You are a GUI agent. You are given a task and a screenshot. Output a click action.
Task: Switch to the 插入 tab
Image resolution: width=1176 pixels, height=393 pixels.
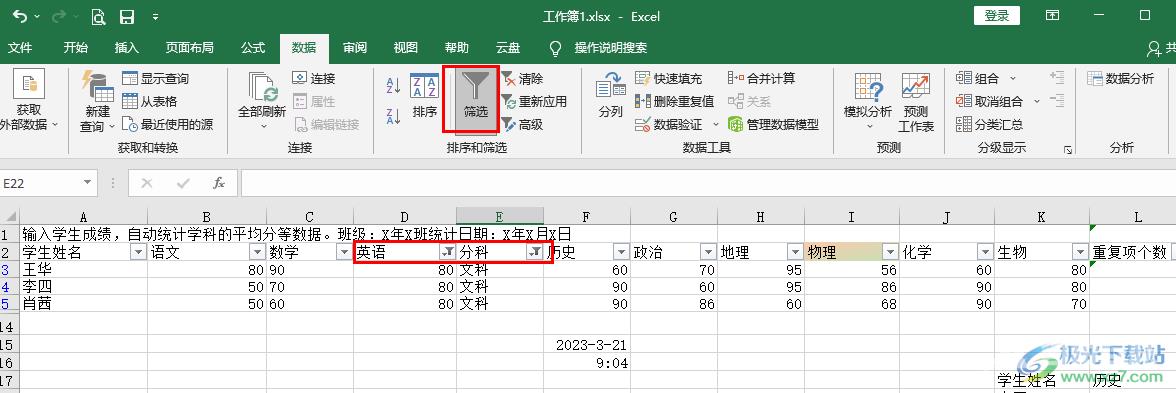(x=127, y=48)
